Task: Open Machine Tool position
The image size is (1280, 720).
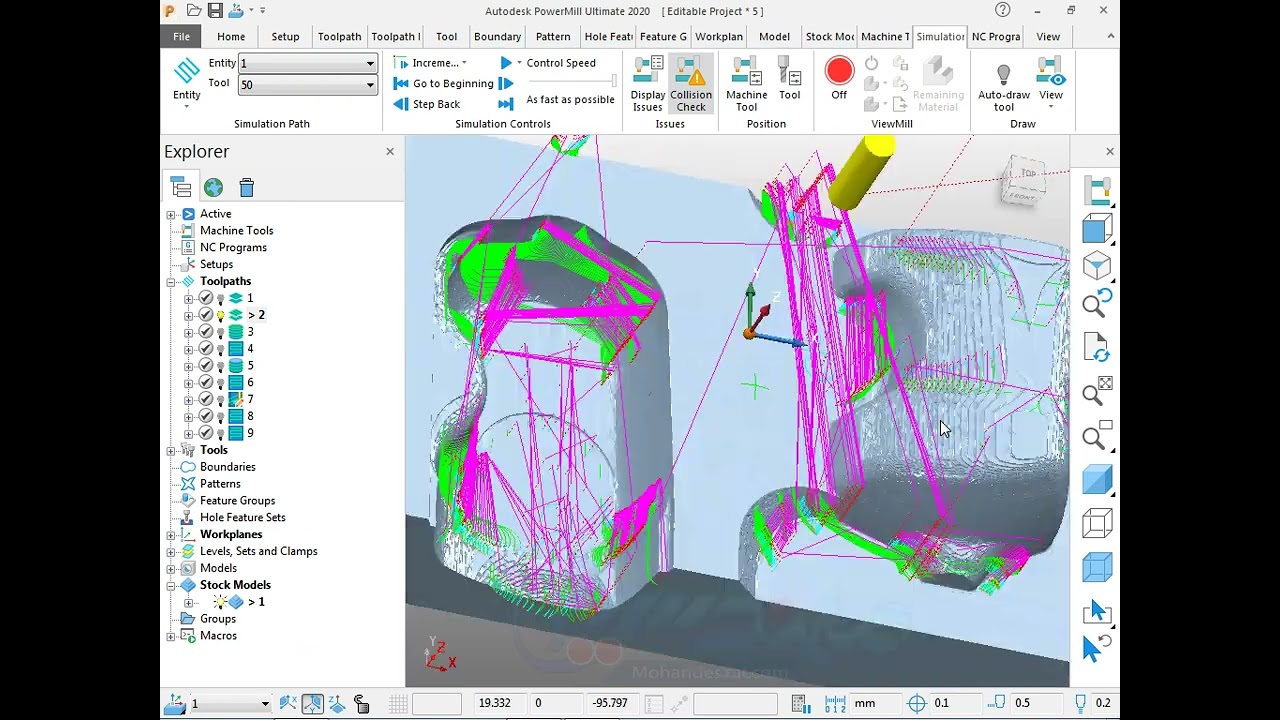Action: pyautogui.click(x=746, y=84)
